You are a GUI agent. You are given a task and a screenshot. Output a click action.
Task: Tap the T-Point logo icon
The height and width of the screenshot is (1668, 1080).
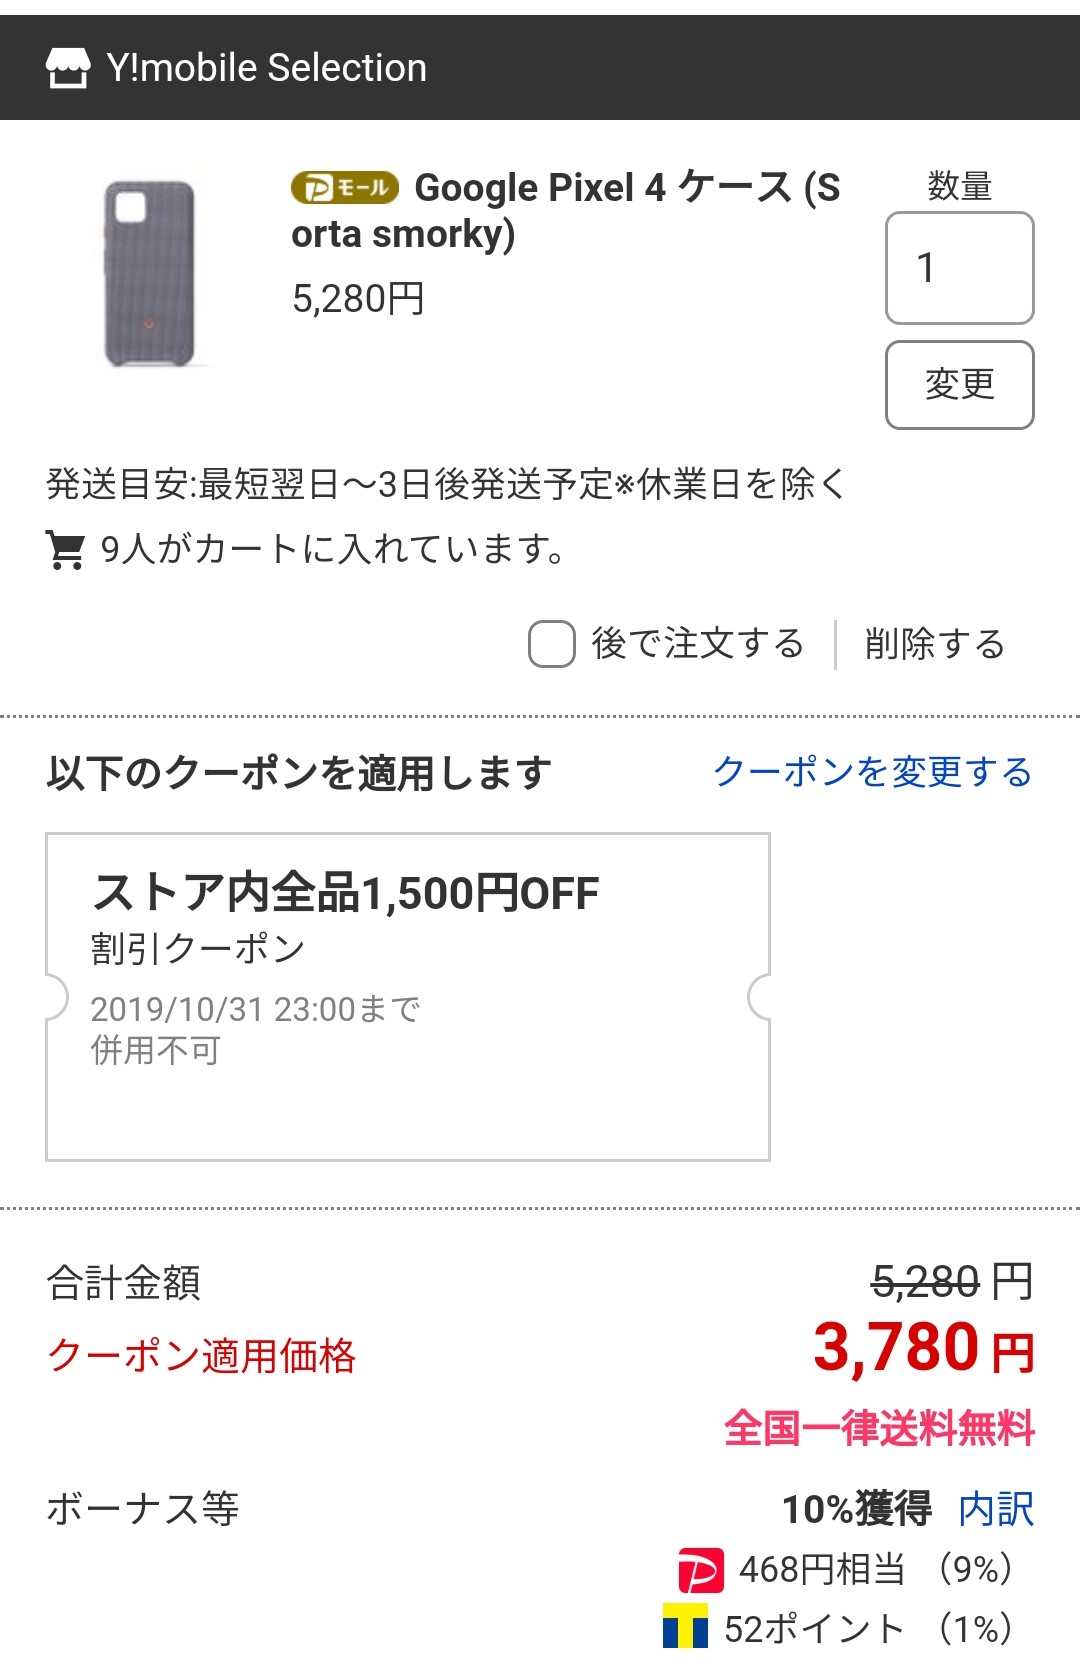point(685,1627)
